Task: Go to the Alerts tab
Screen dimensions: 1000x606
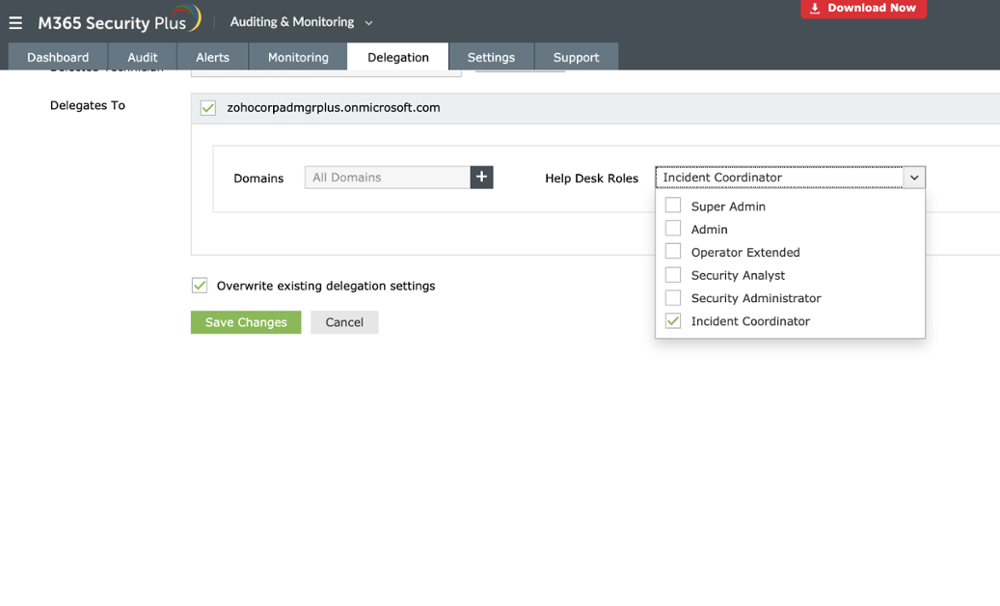Action: pos(212,57)
